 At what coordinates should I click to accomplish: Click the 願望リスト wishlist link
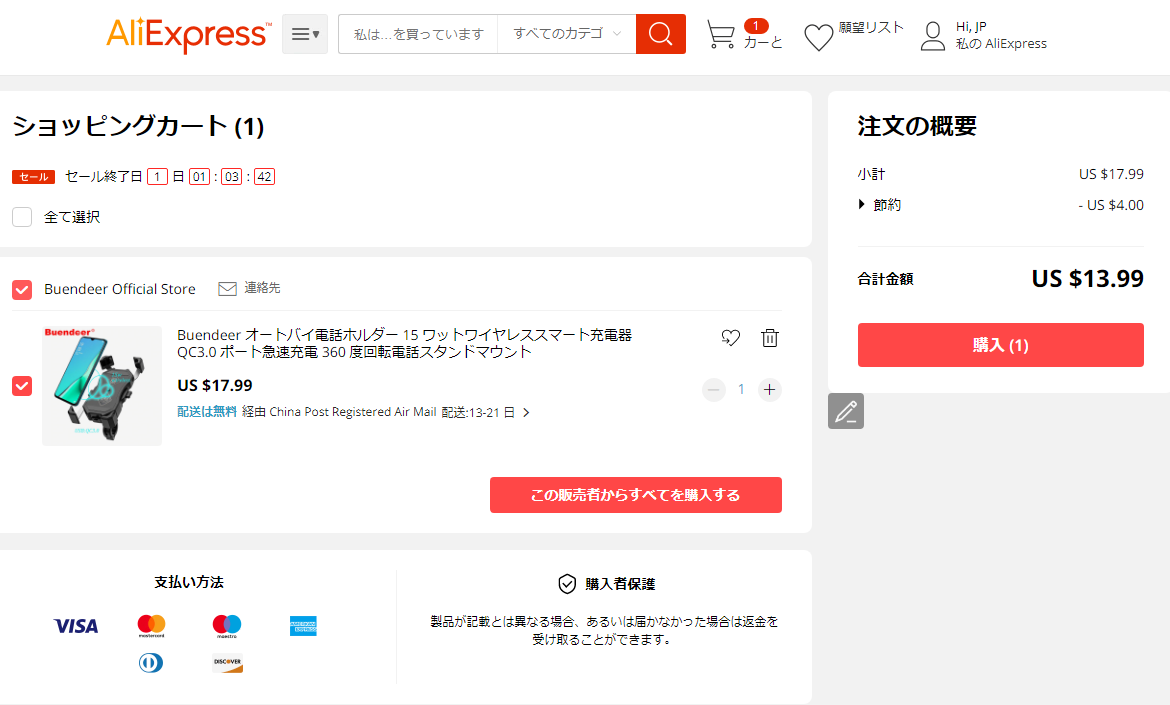pos(871,28)
